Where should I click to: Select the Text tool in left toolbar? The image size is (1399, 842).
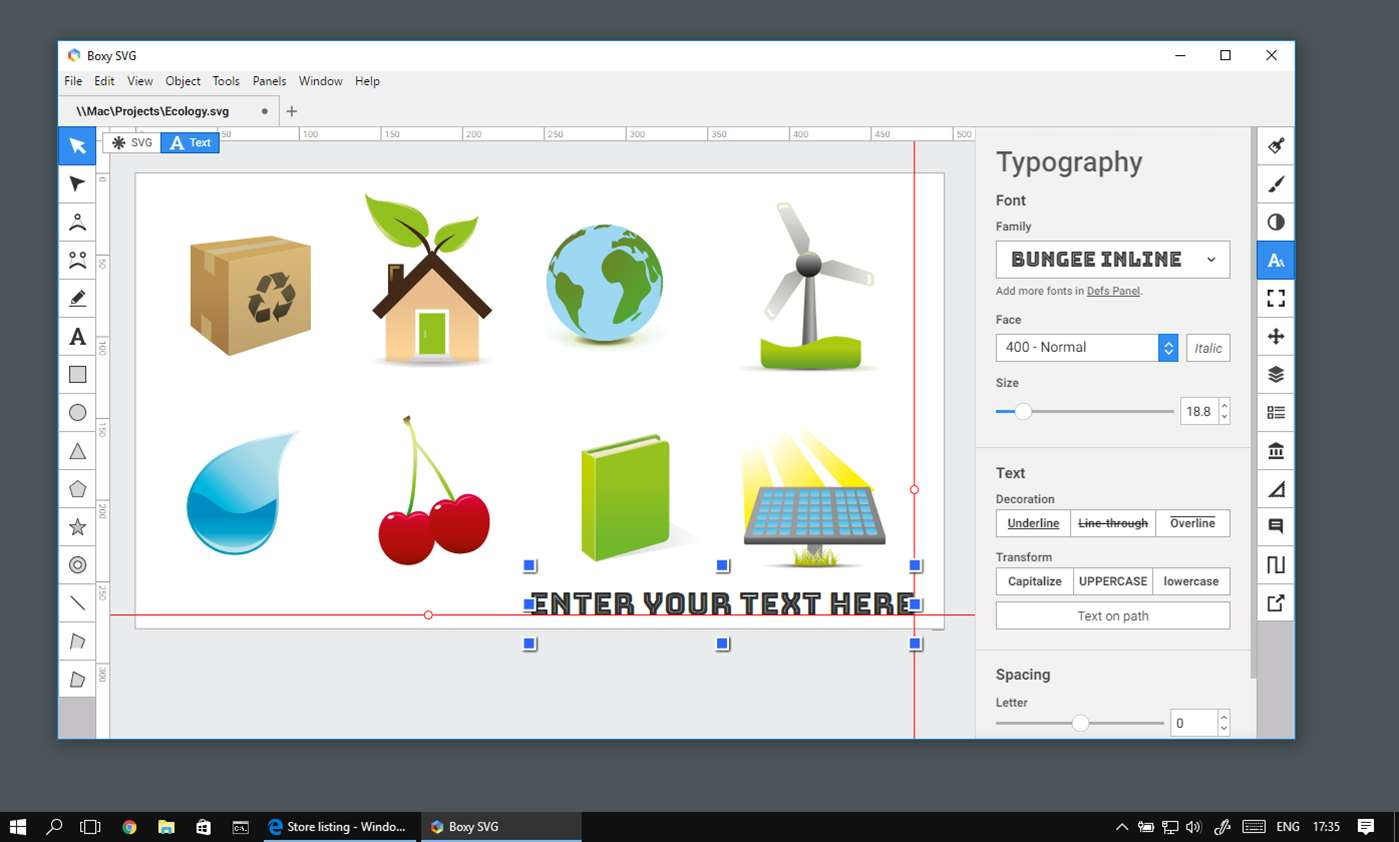point(77,337)
